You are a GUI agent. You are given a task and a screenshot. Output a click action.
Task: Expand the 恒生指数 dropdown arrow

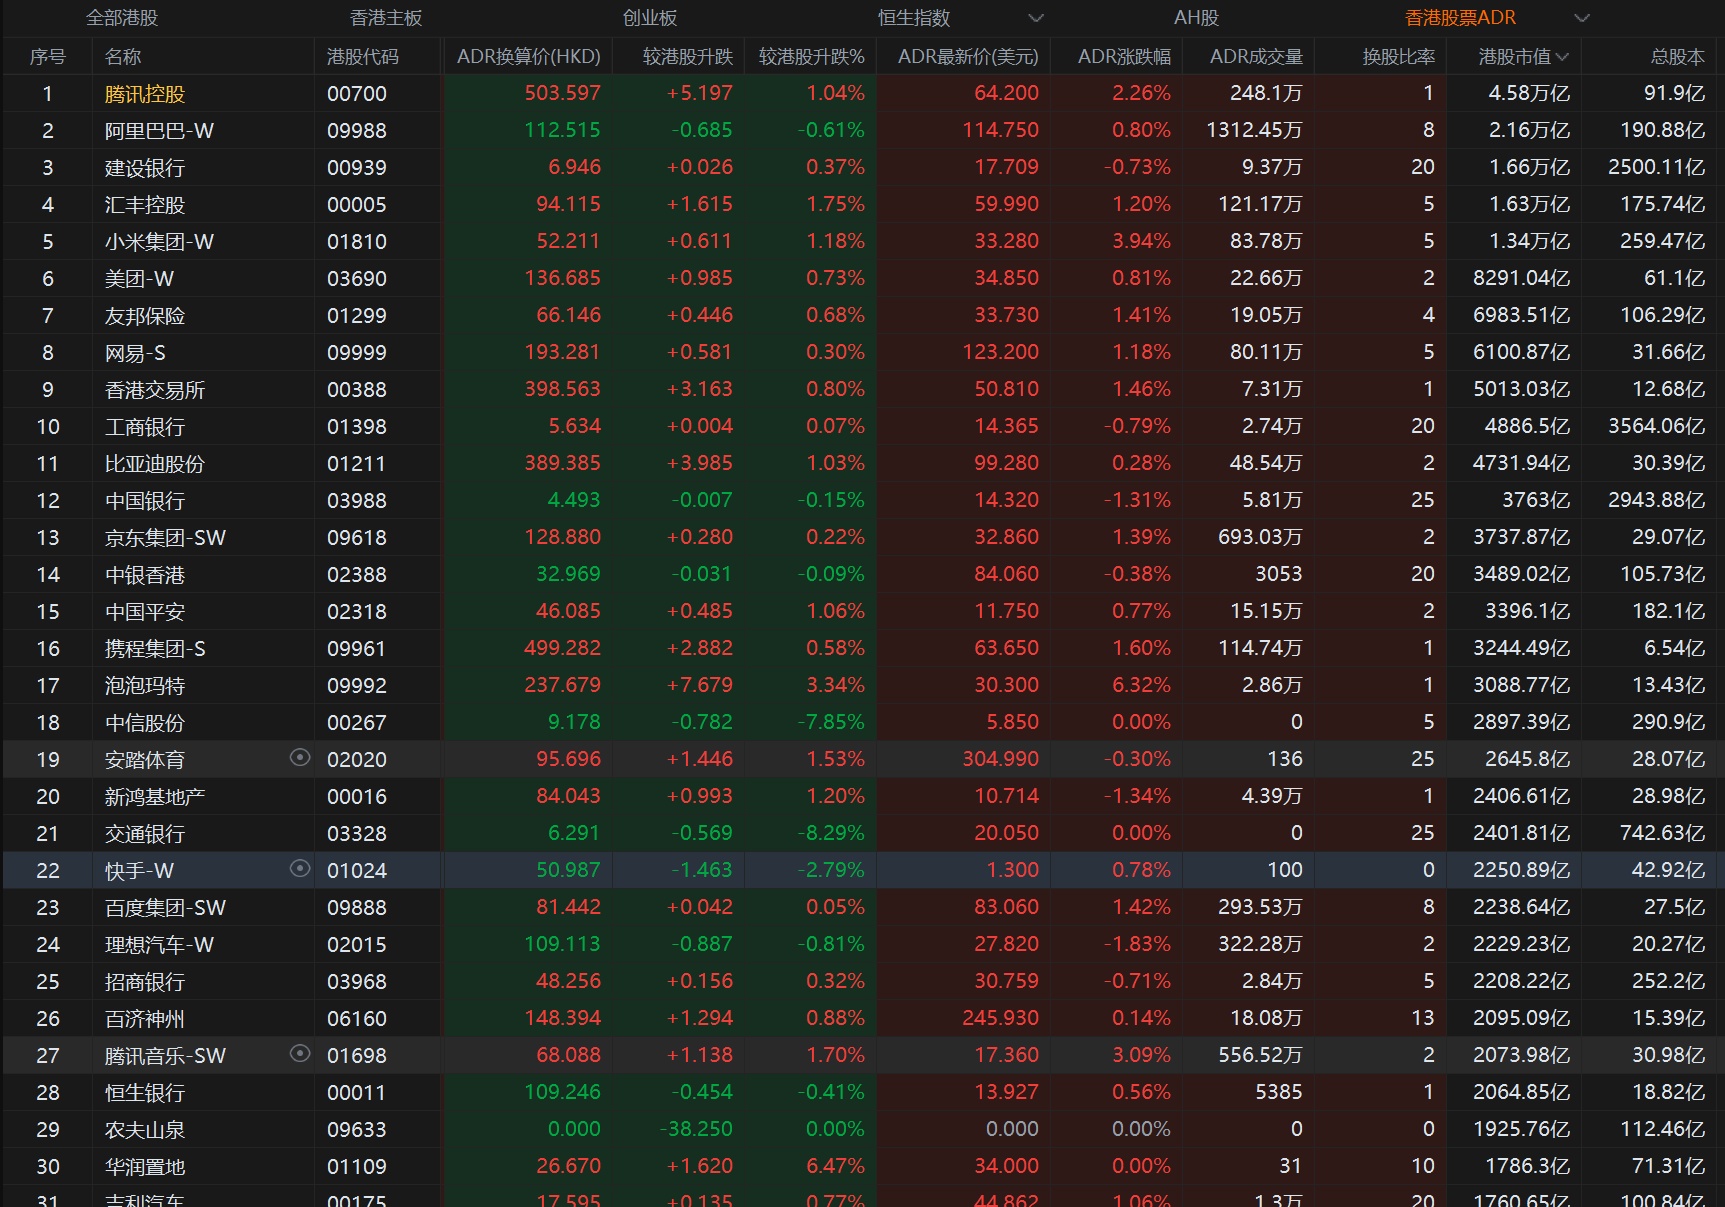coord(1036,18)
